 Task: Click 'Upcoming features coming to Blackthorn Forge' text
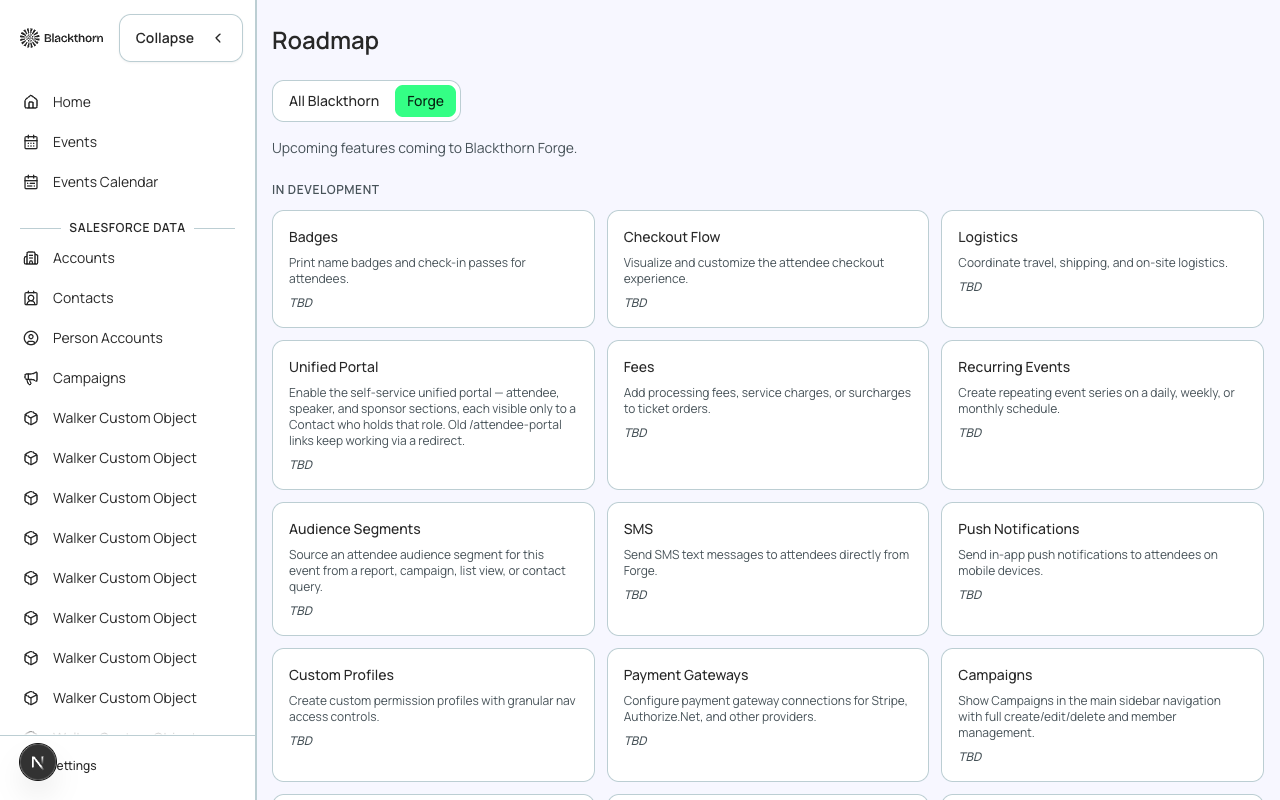coord(424,148)
